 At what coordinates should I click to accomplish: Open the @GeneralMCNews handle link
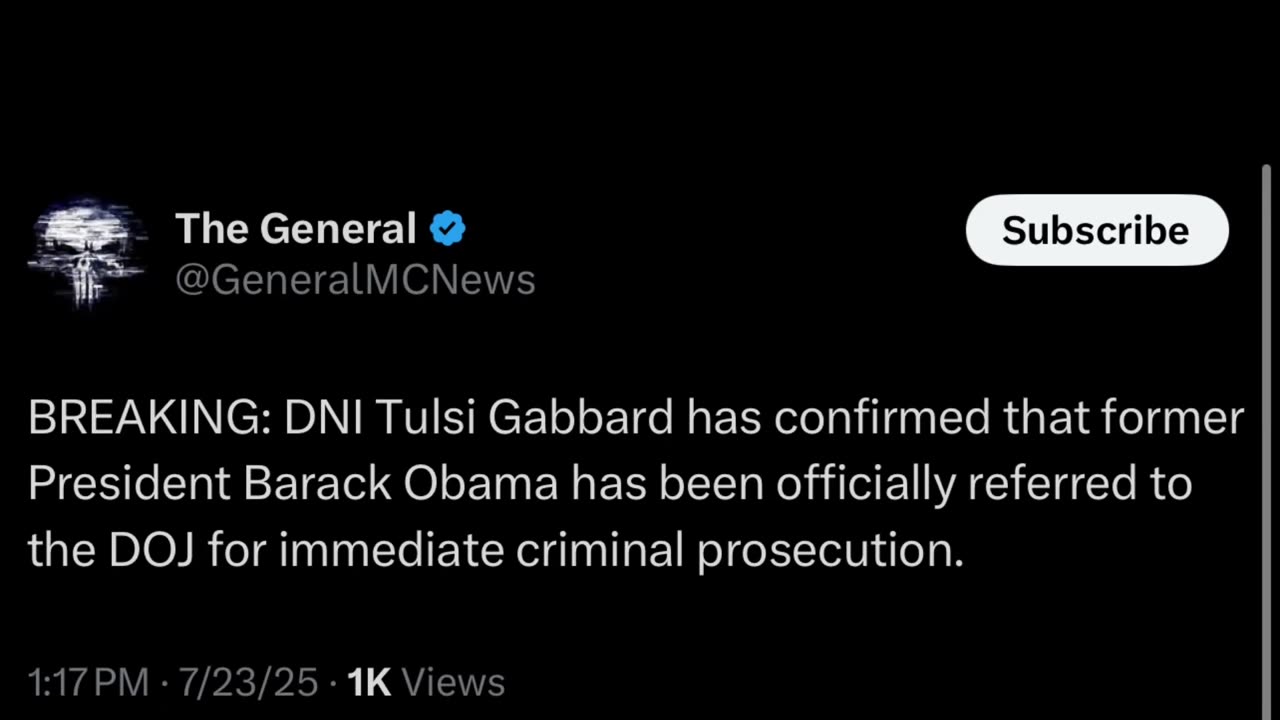355,280
